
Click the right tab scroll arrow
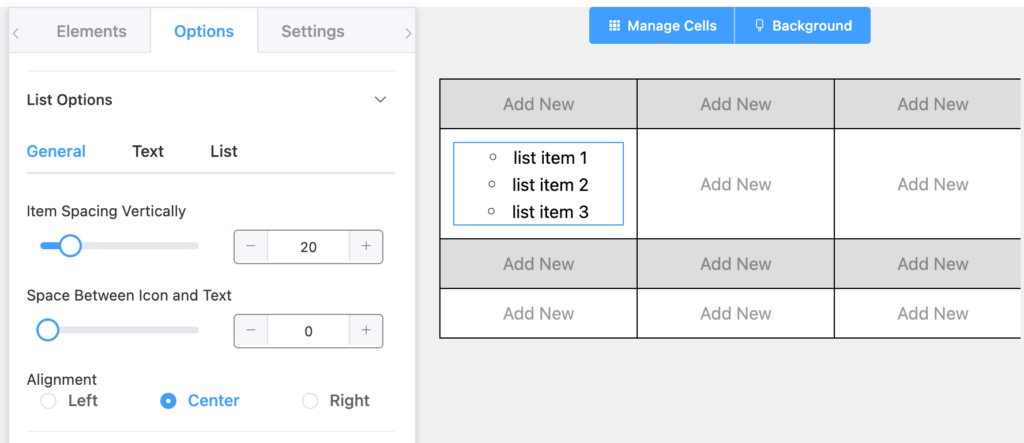(409, 33)
